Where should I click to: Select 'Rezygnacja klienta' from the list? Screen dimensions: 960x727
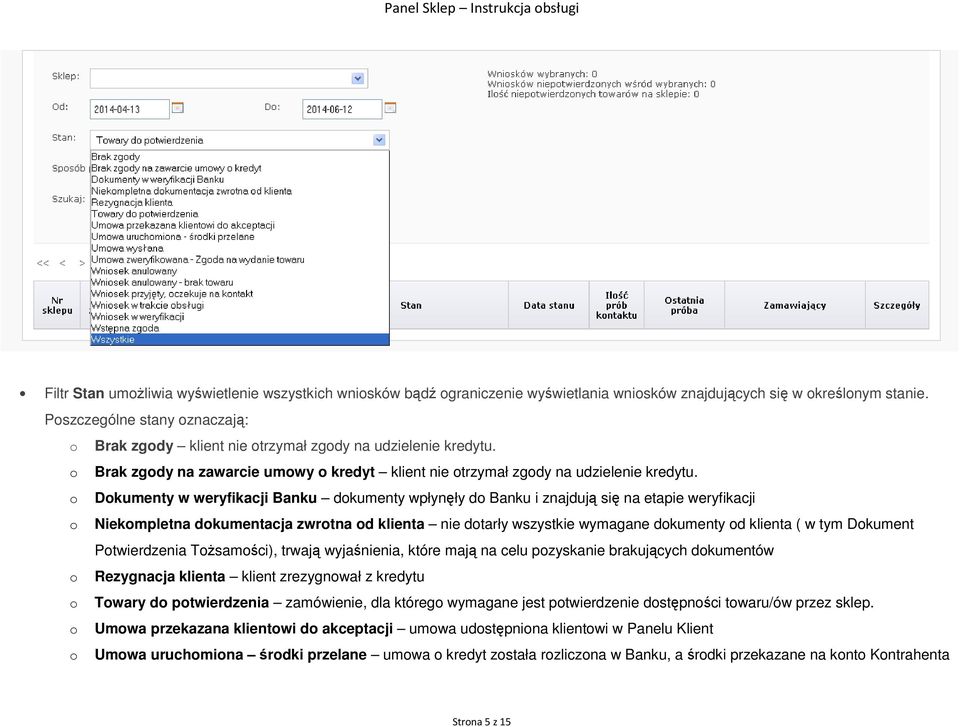pyautogui.click(x=239, y=202)
